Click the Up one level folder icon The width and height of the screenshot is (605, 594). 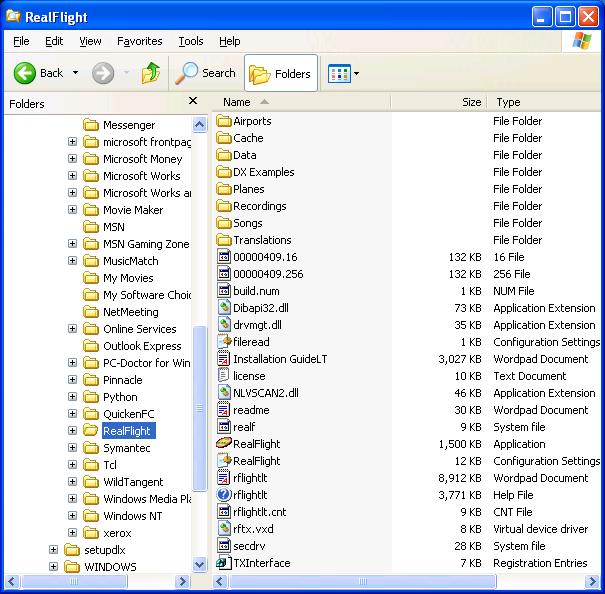[150, 73]
